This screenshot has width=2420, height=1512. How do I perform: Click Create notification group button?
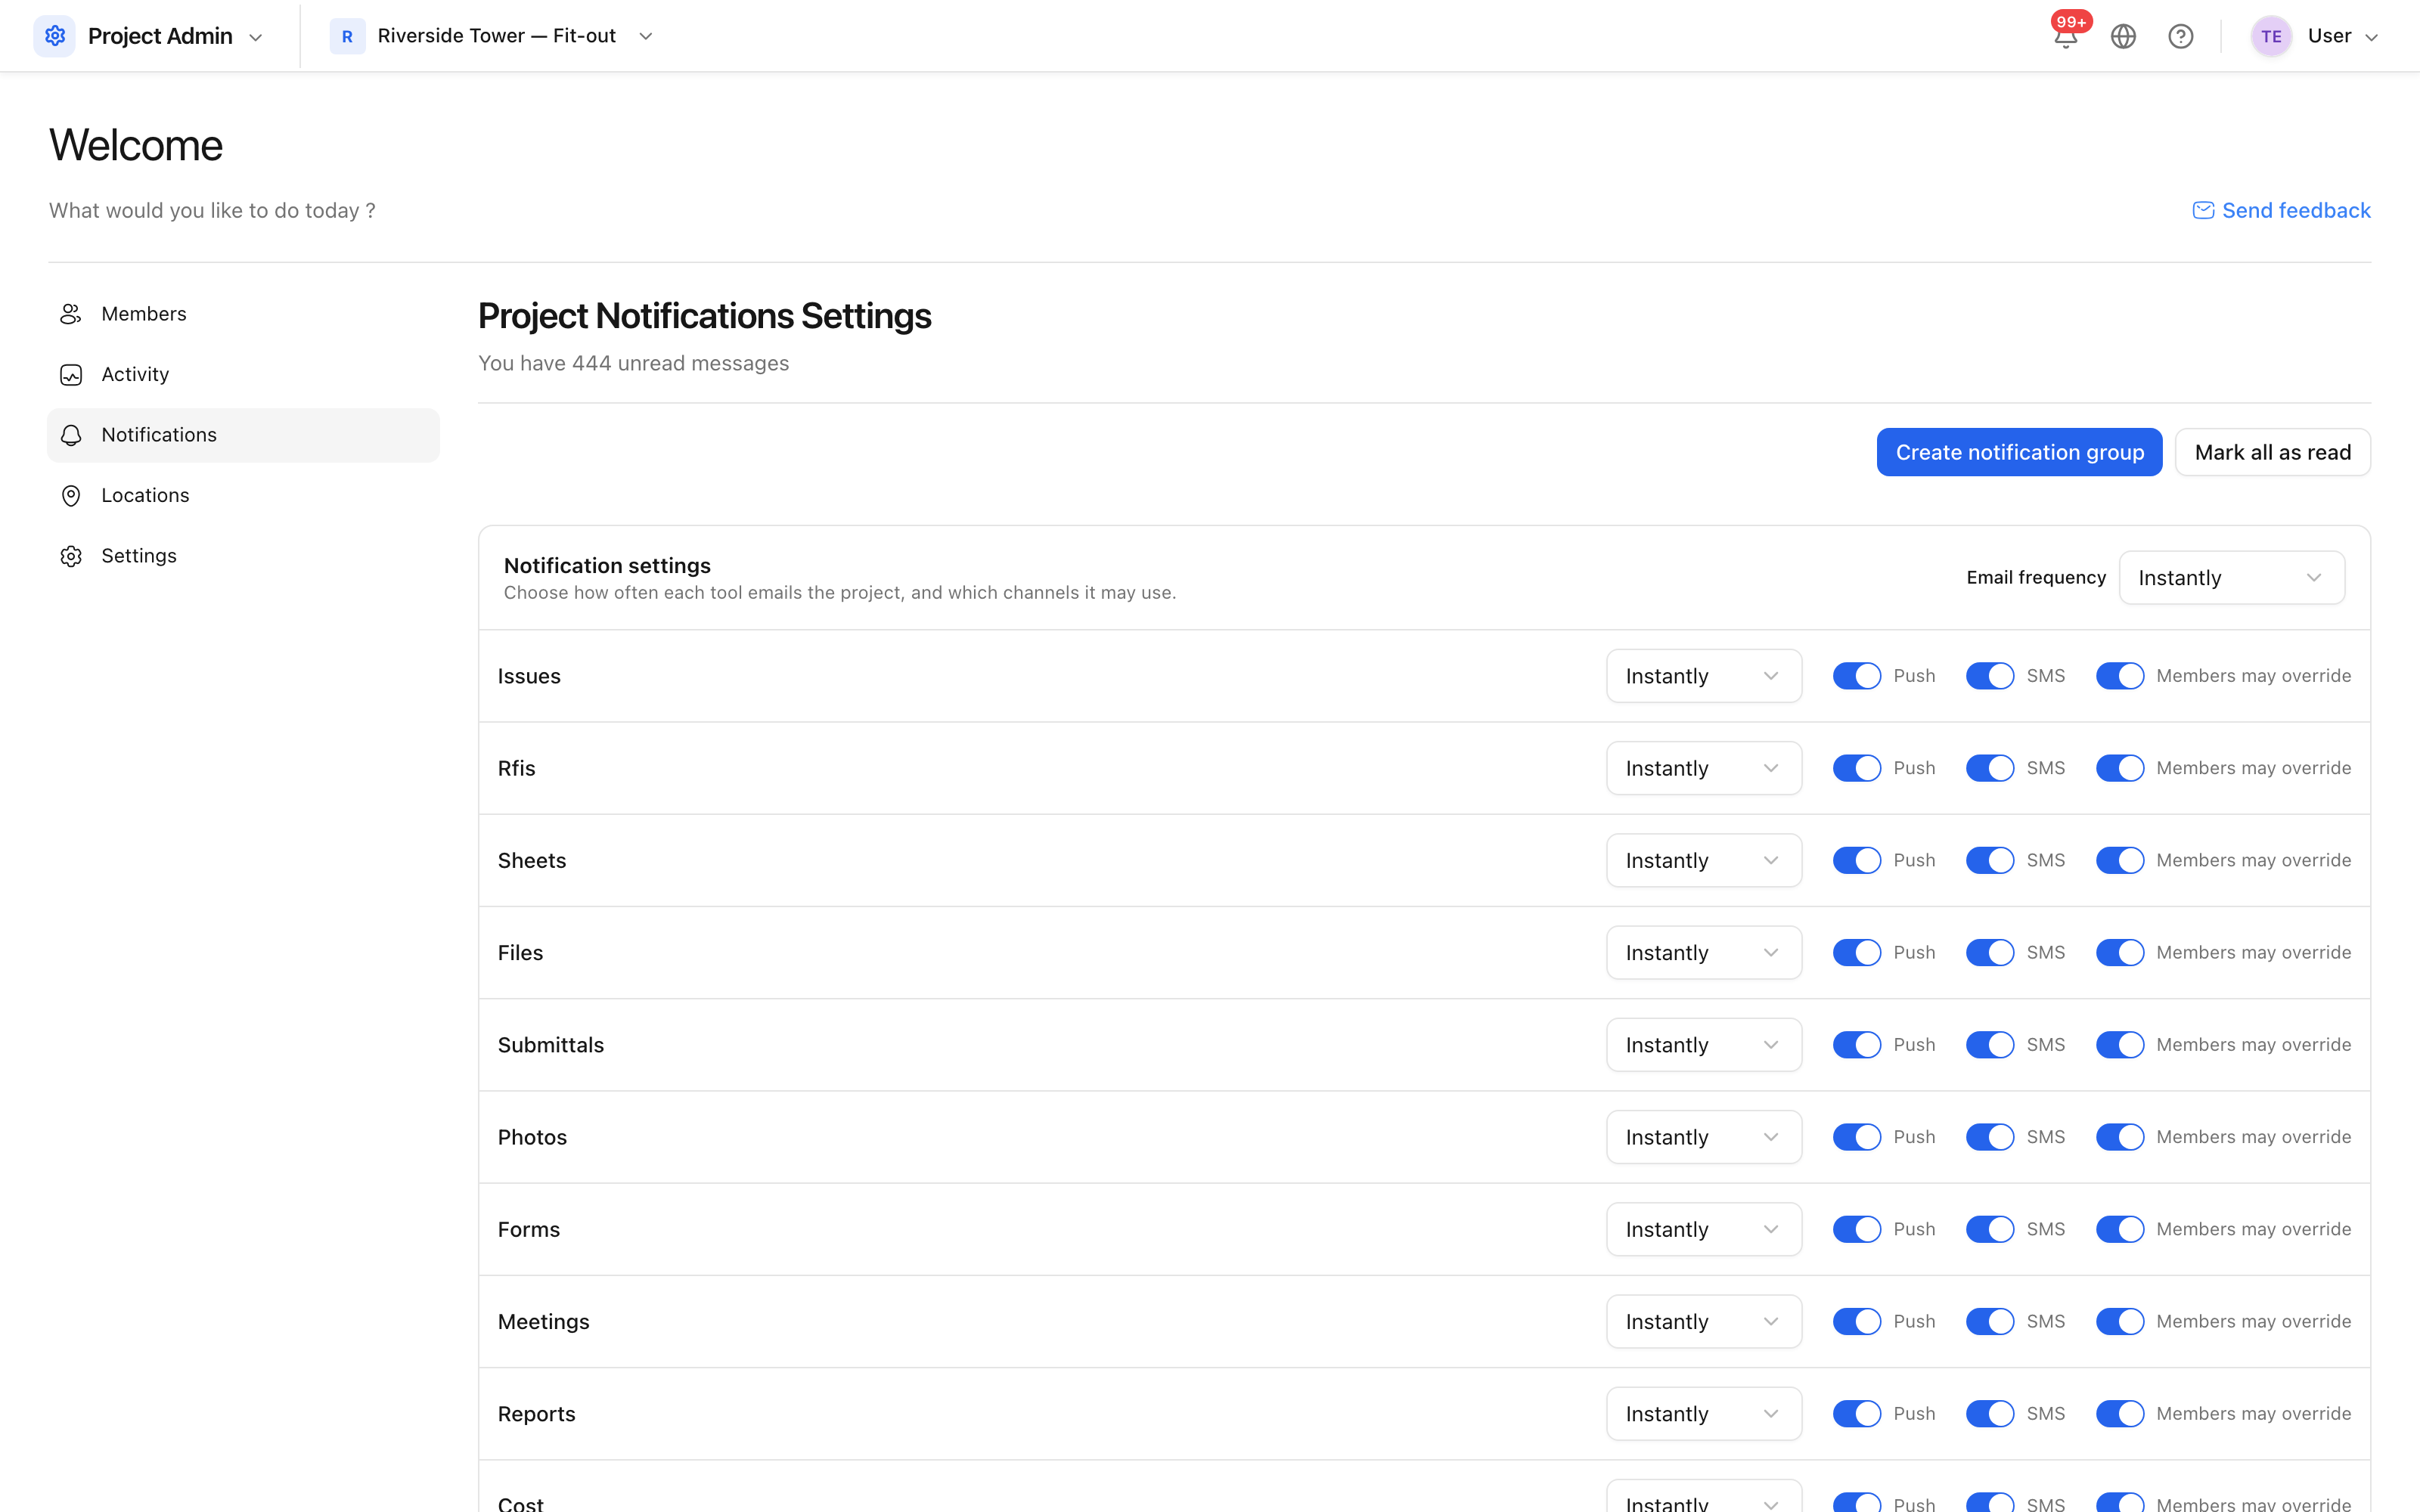coord(2019,452)
